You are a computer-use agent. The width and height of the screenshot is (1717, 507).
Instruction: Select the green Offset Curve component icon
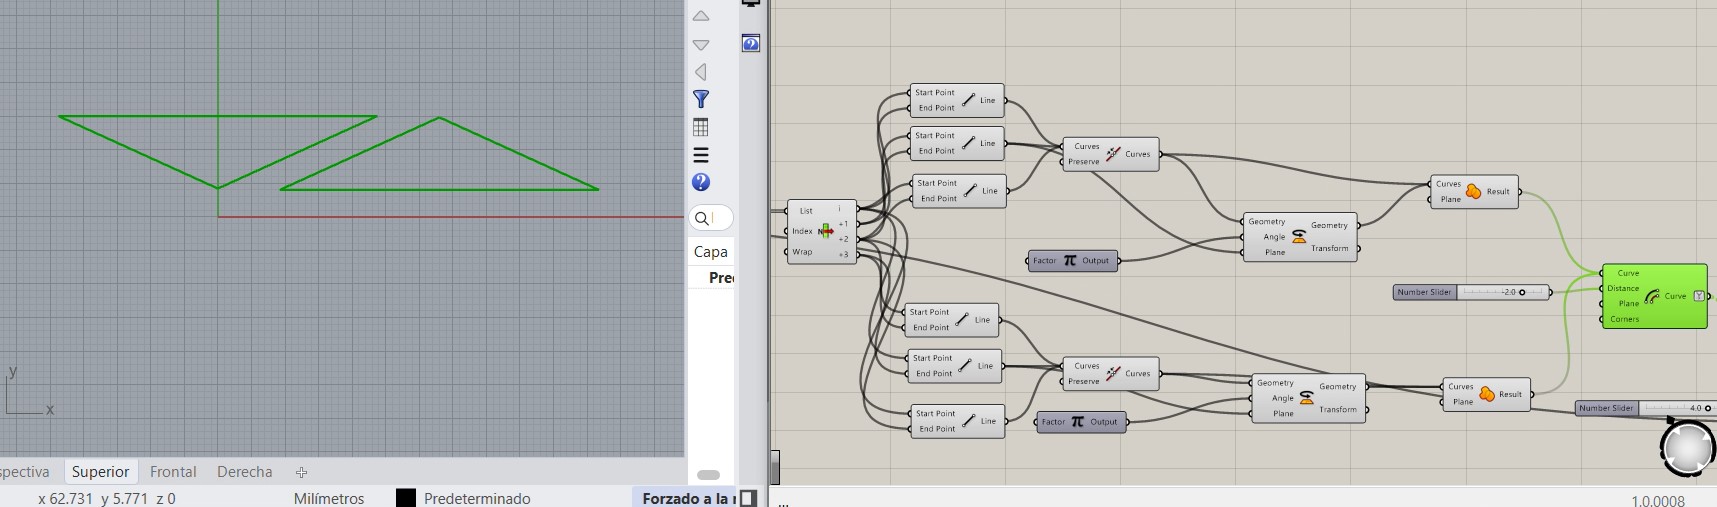[1651, 296]
